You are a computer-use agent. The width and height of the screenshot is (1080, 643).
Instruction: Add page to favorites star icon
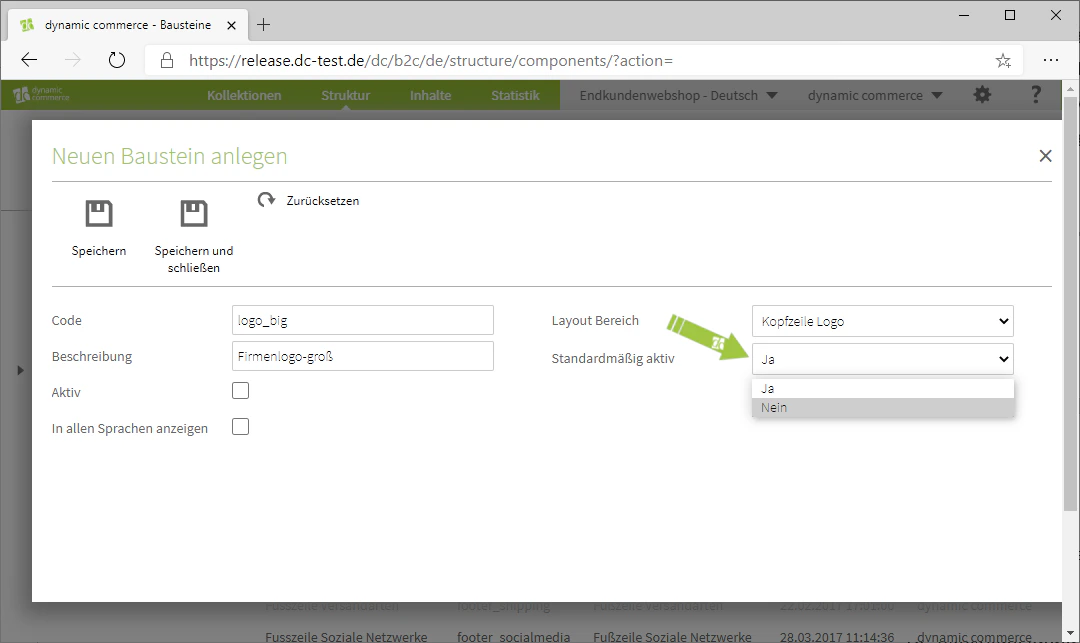click(x=1003, y=61)
